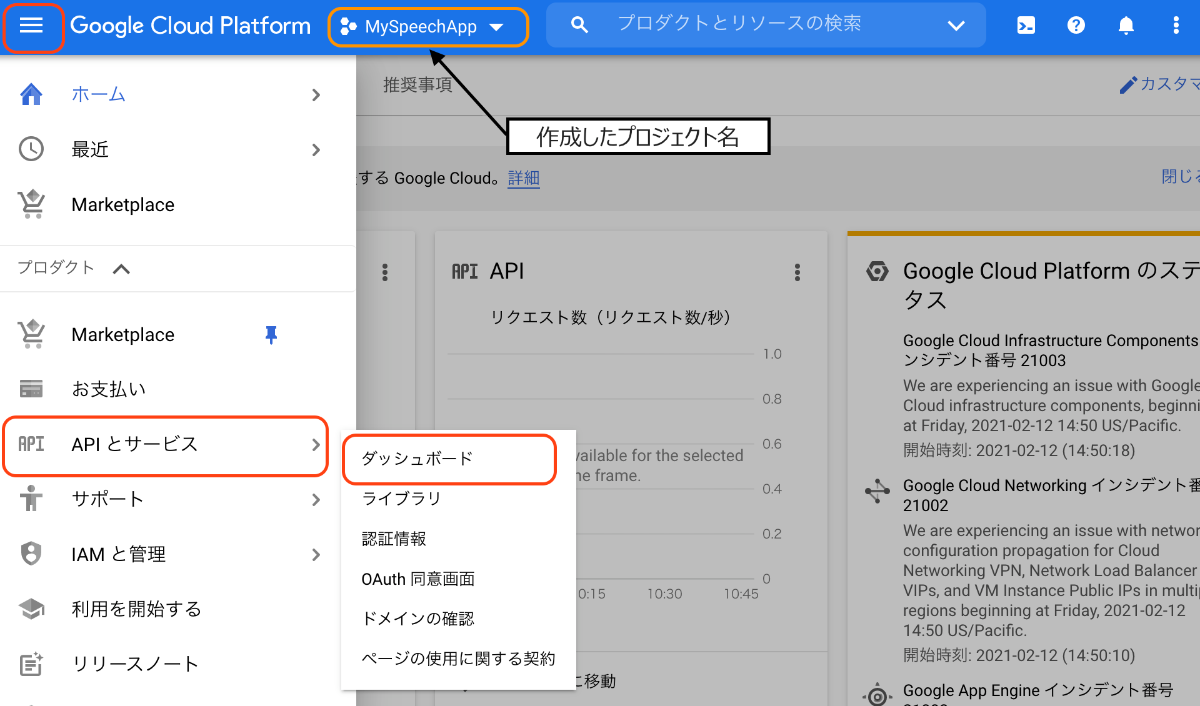
Task: Click the 利用を開始する graduation cap icon
Action: click(x=32, y=609)
